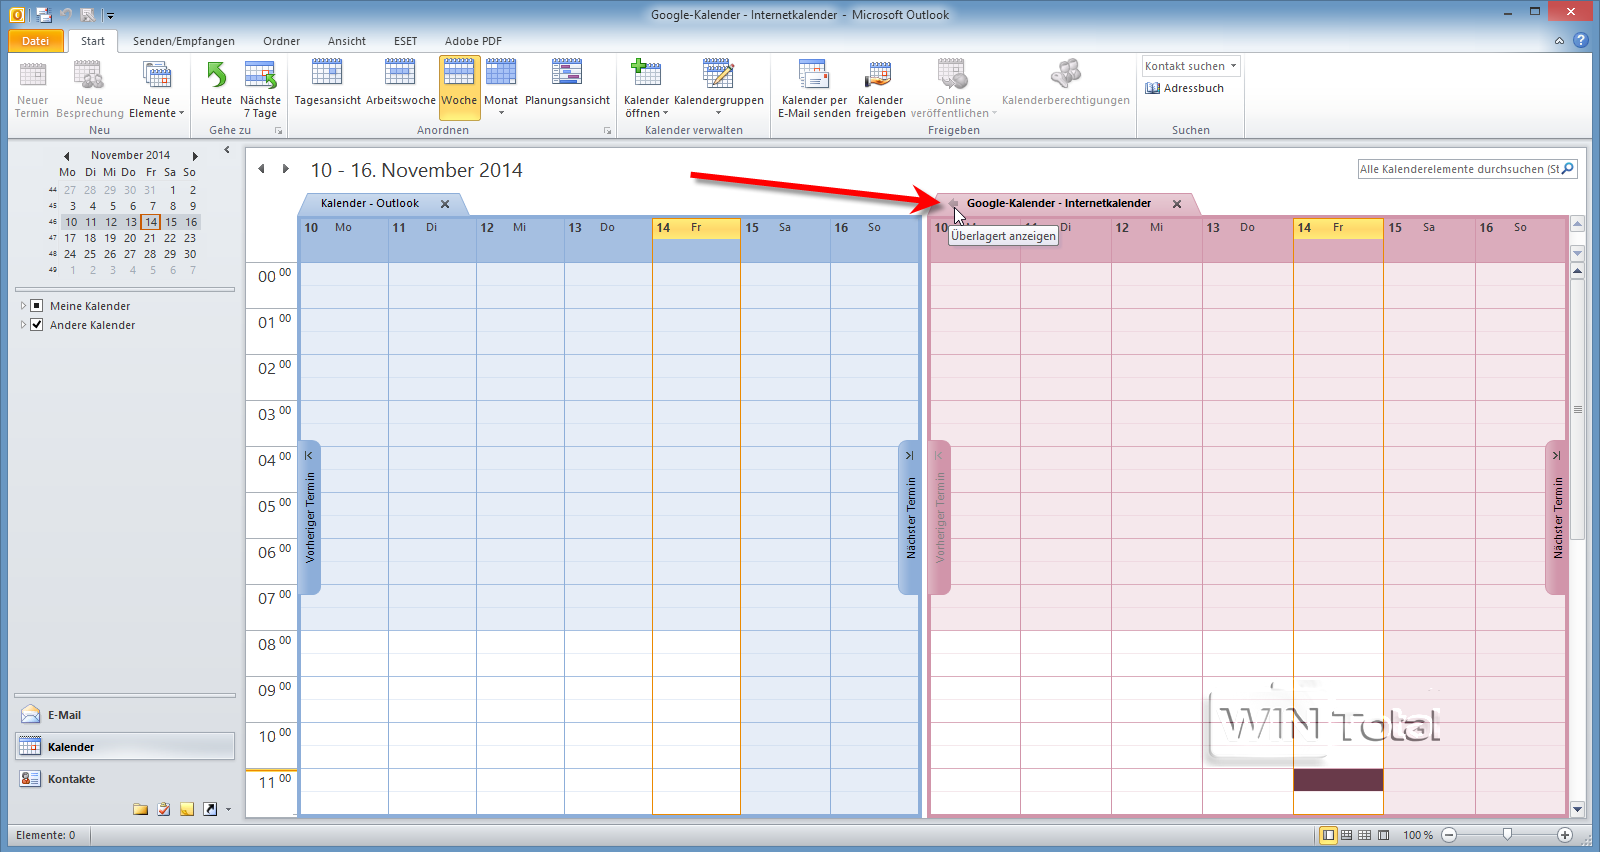Open the Outlook help question mark
This screenshot has height=852, width=1600.
tap(1581, 41)
